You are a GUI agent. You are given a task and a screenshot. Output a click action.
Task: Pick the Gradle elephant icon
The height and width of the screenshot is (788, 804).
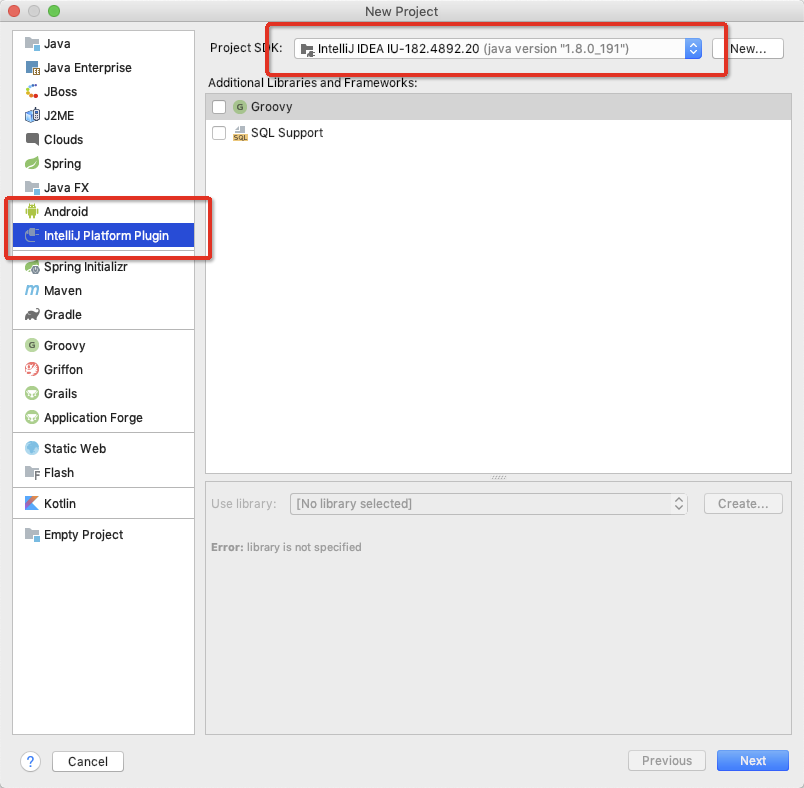pos(32,314)
